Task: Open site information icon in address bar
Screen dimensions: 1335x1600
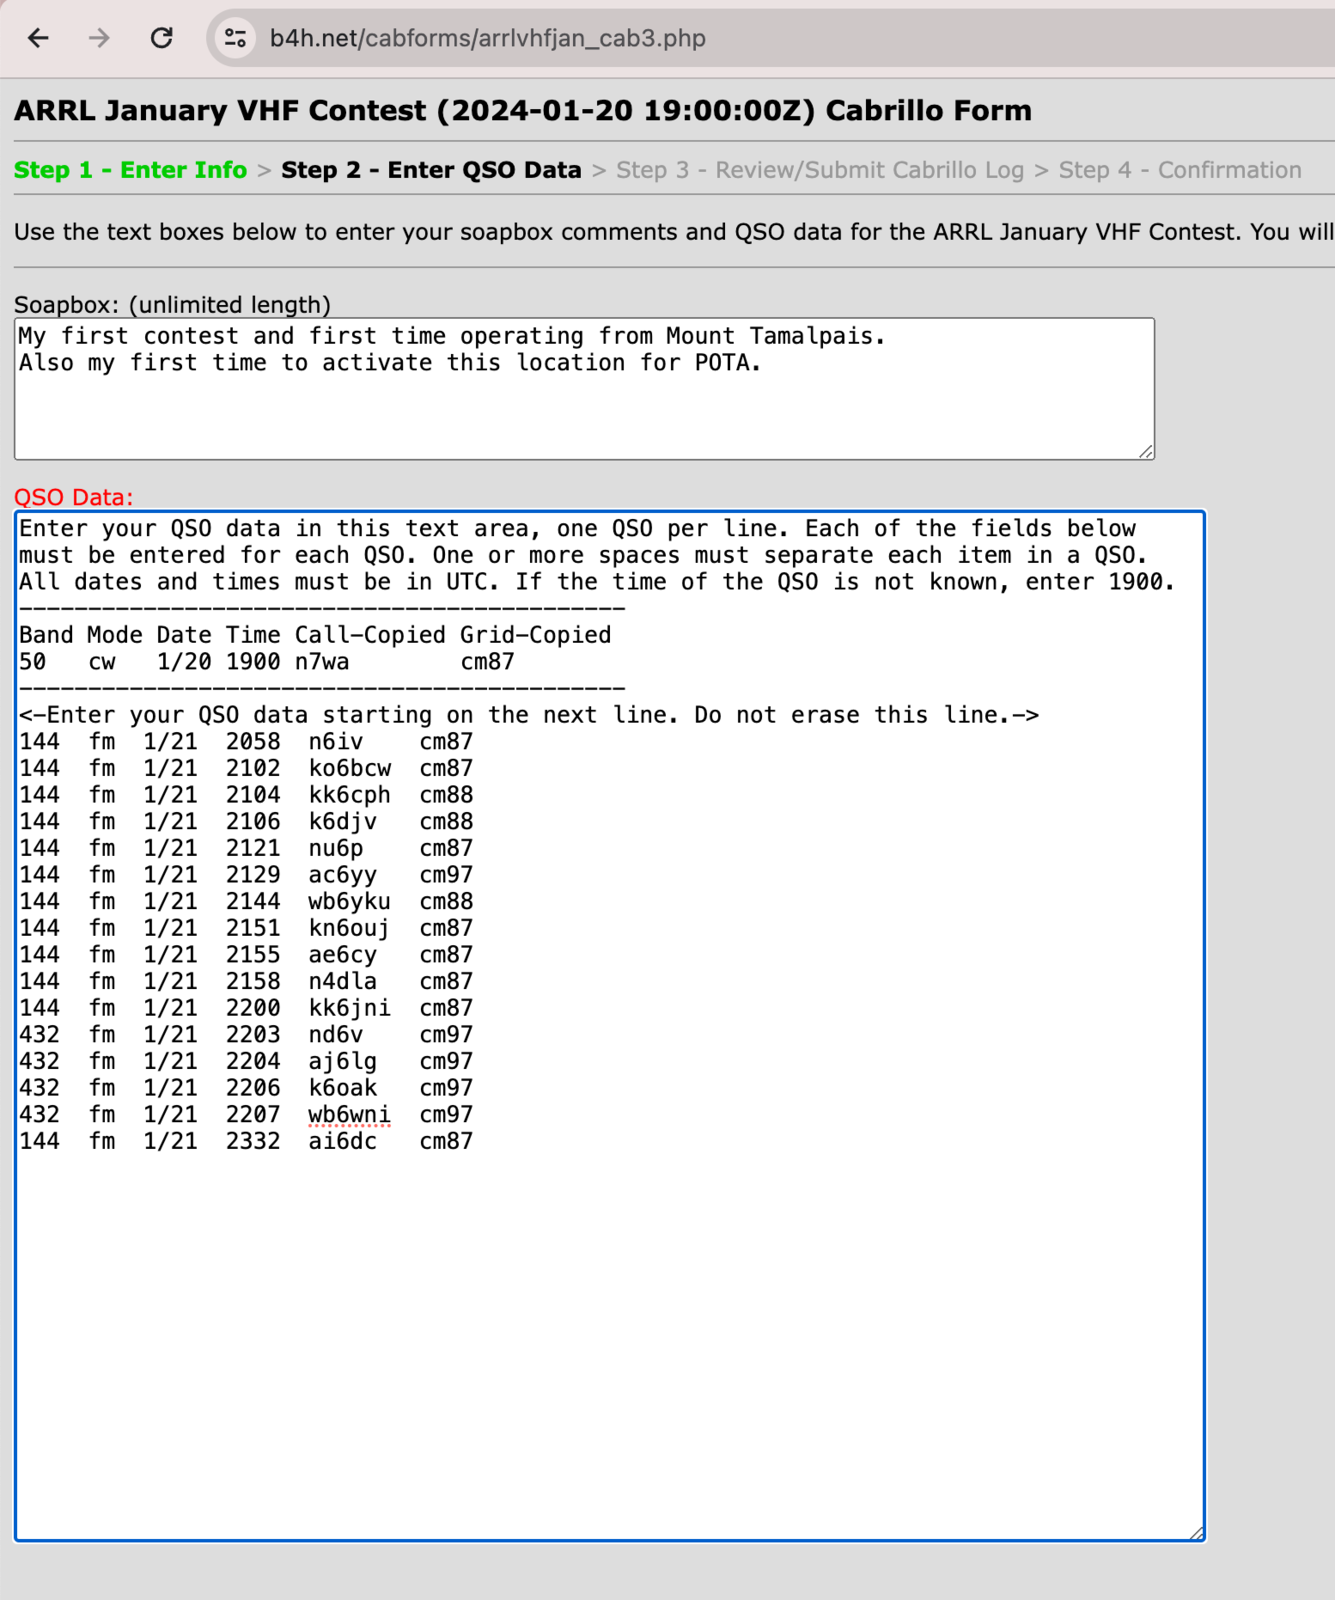Action: click(x=235, y=38)
